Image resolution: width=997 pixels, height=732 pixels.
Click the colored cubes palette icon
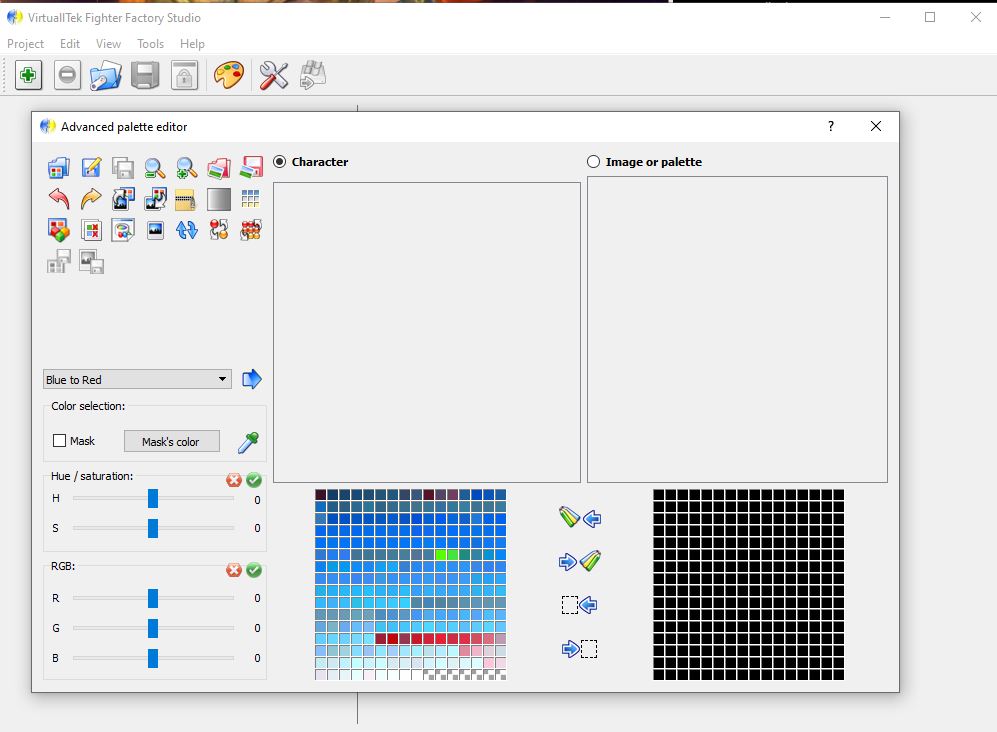tap(58, 230)
